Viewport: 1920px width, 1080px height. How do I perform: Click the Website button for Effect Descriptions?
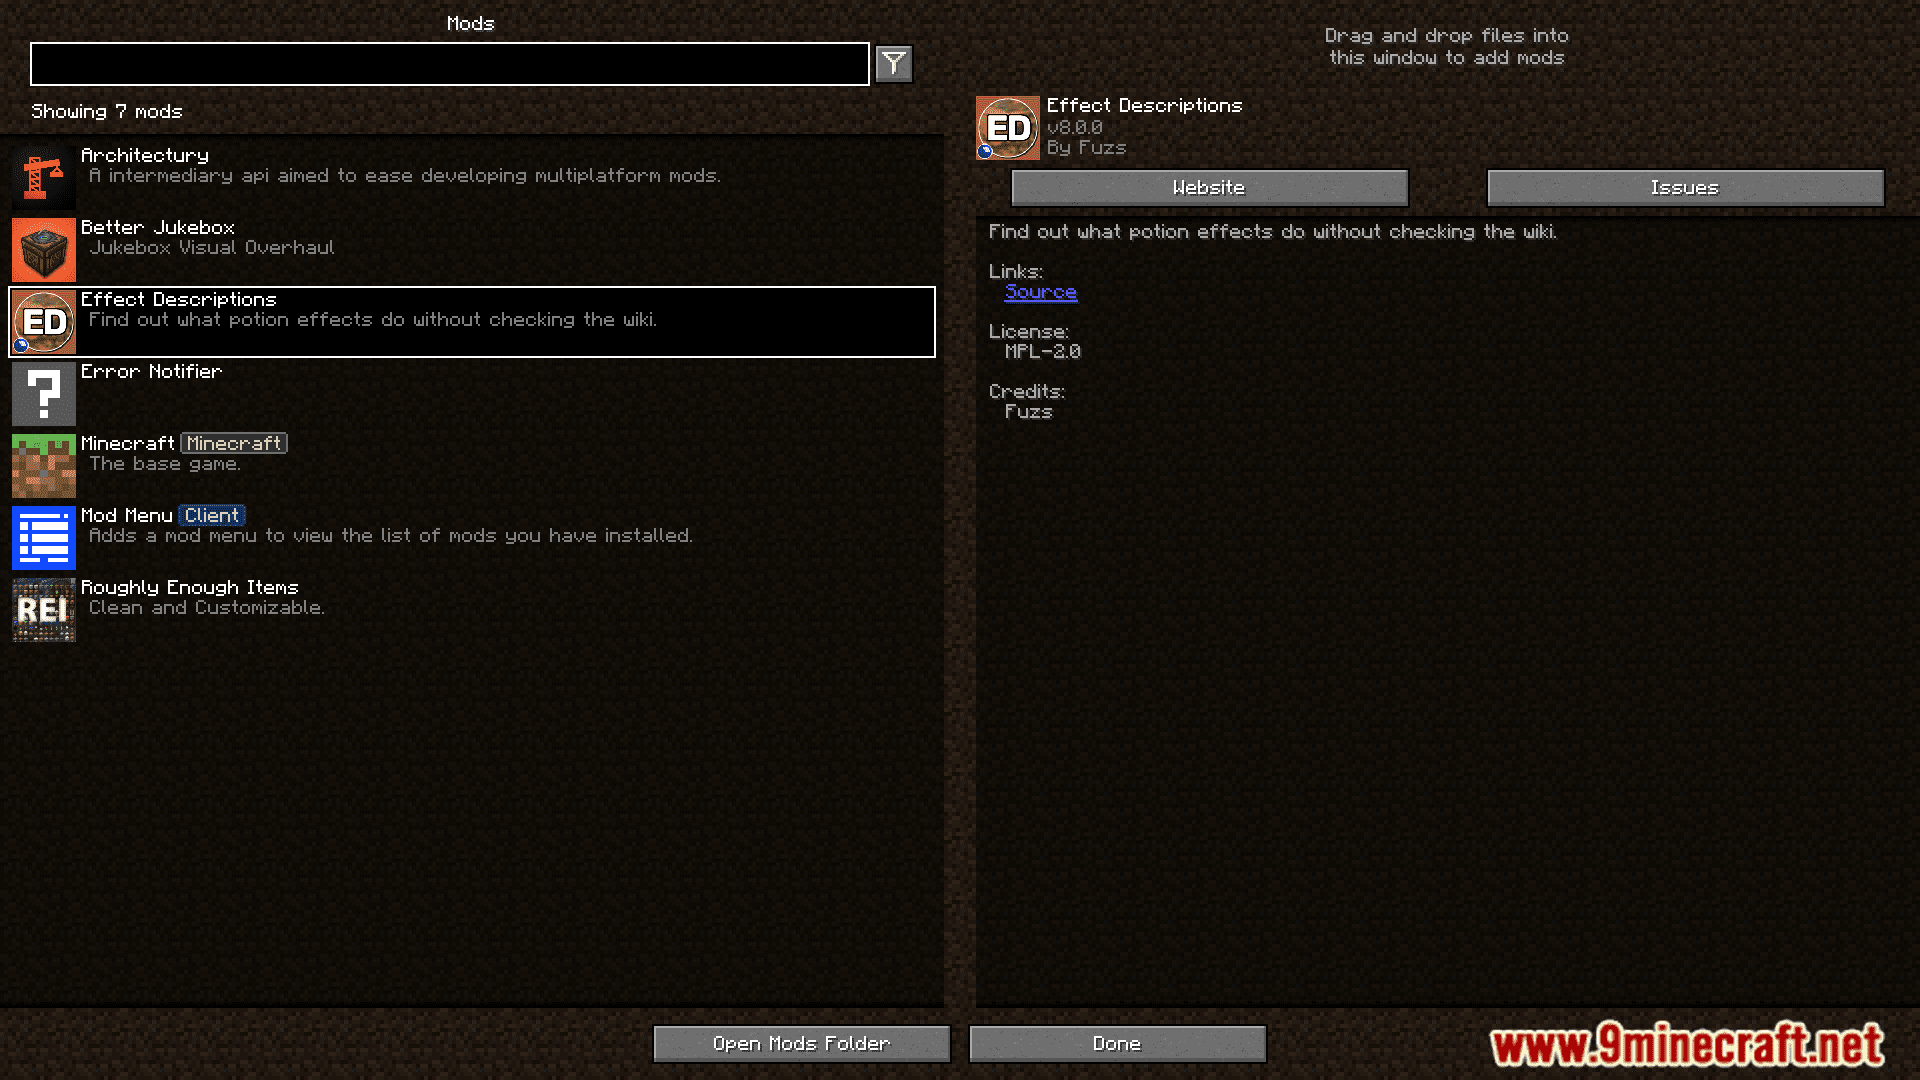coord(1208,186)
